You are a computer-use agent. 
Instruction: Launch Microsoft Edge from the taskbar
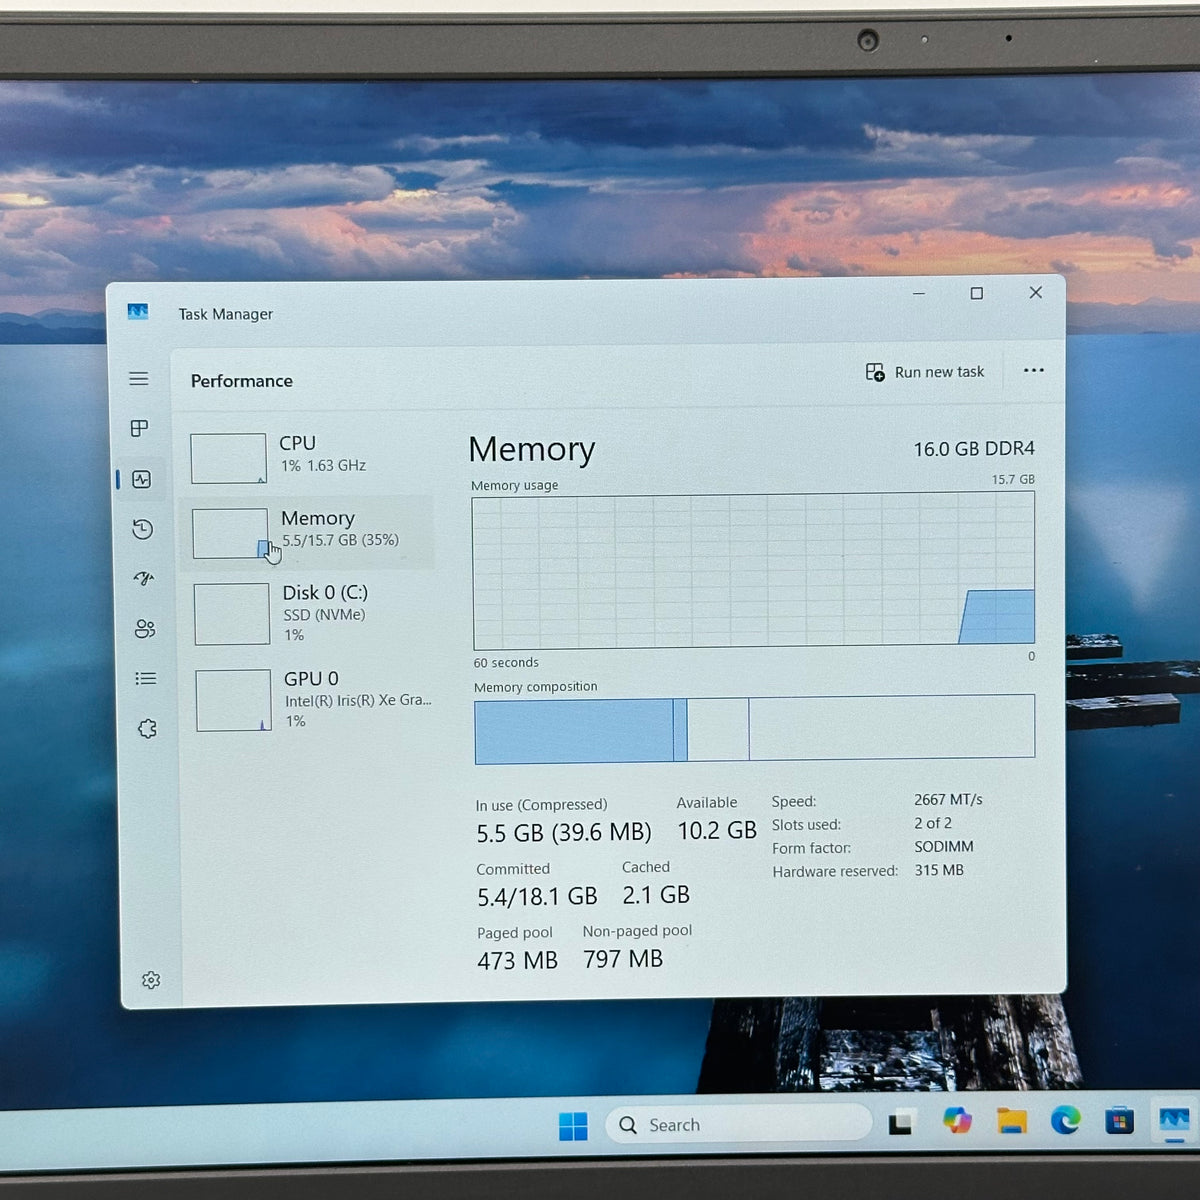click(1066, 1120)
